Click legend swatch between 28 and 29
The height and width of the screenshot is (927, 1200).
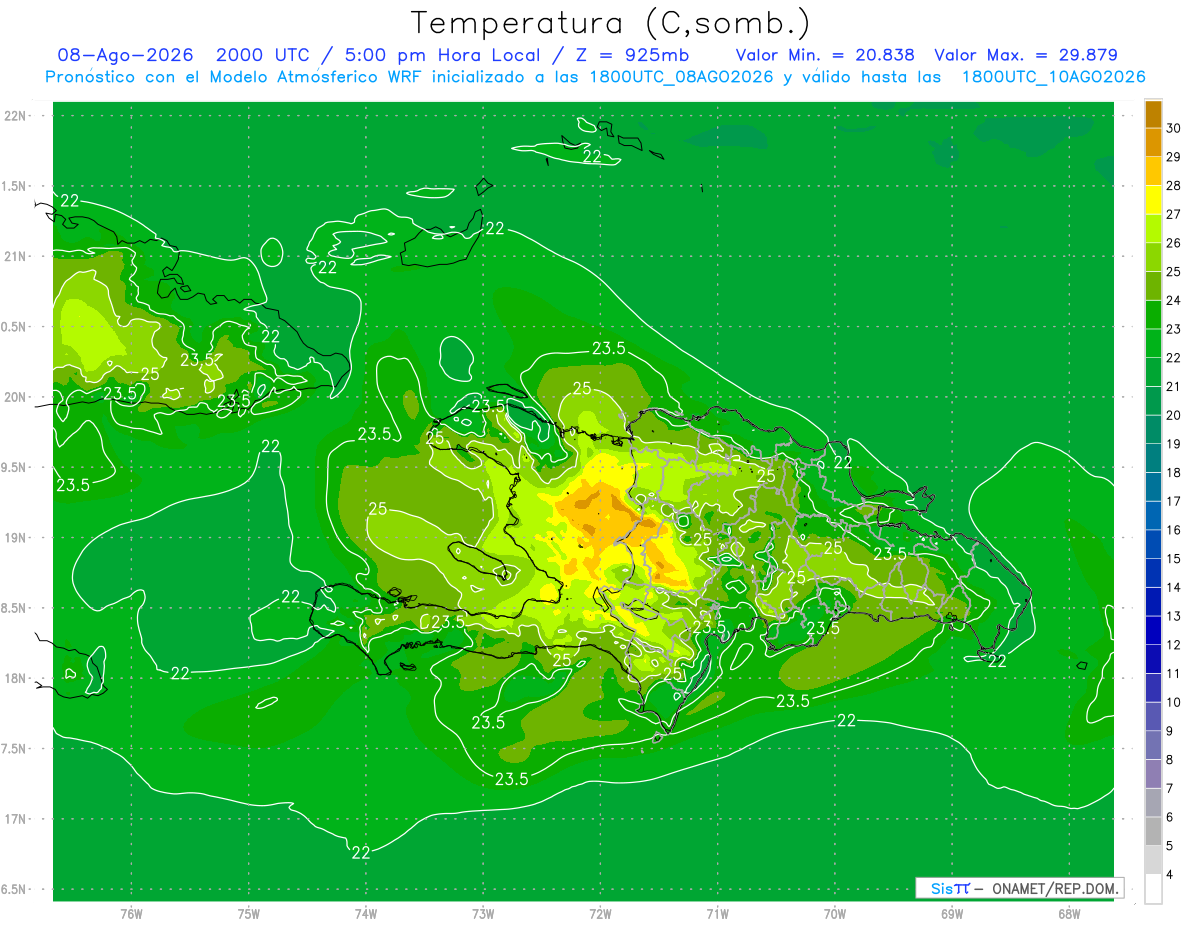coord(1153,171)
